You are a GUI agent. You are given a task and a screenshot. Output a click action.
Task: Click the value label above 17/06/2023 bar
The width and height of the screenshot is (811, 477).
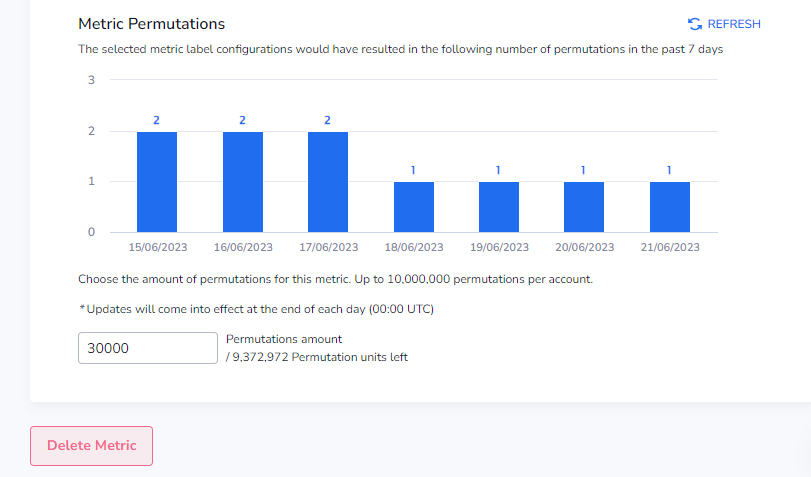[327, 120]
